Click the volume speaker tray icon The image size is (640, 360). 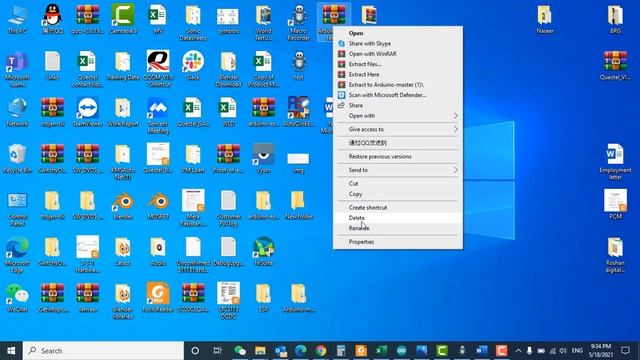pos(563,351)
